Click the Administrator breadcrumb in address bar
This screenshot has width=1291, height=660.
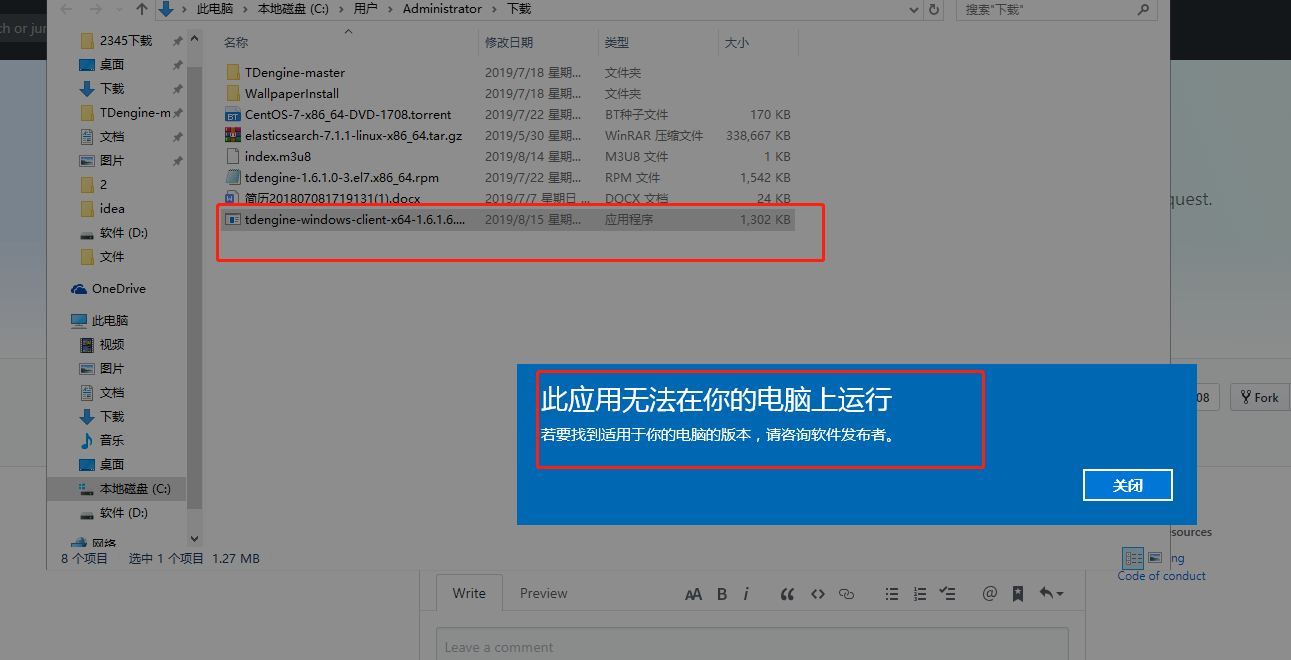coord(442,9)
